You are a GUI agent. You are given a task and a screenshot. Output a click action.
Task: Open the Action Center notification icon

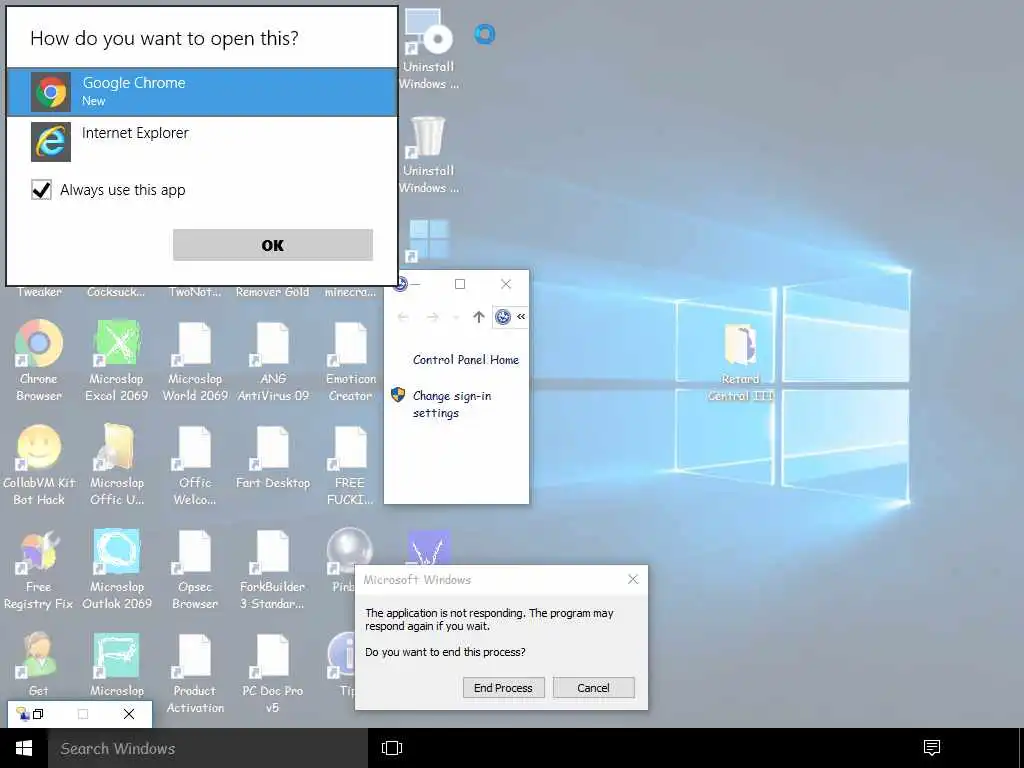(x=932, y=748)
